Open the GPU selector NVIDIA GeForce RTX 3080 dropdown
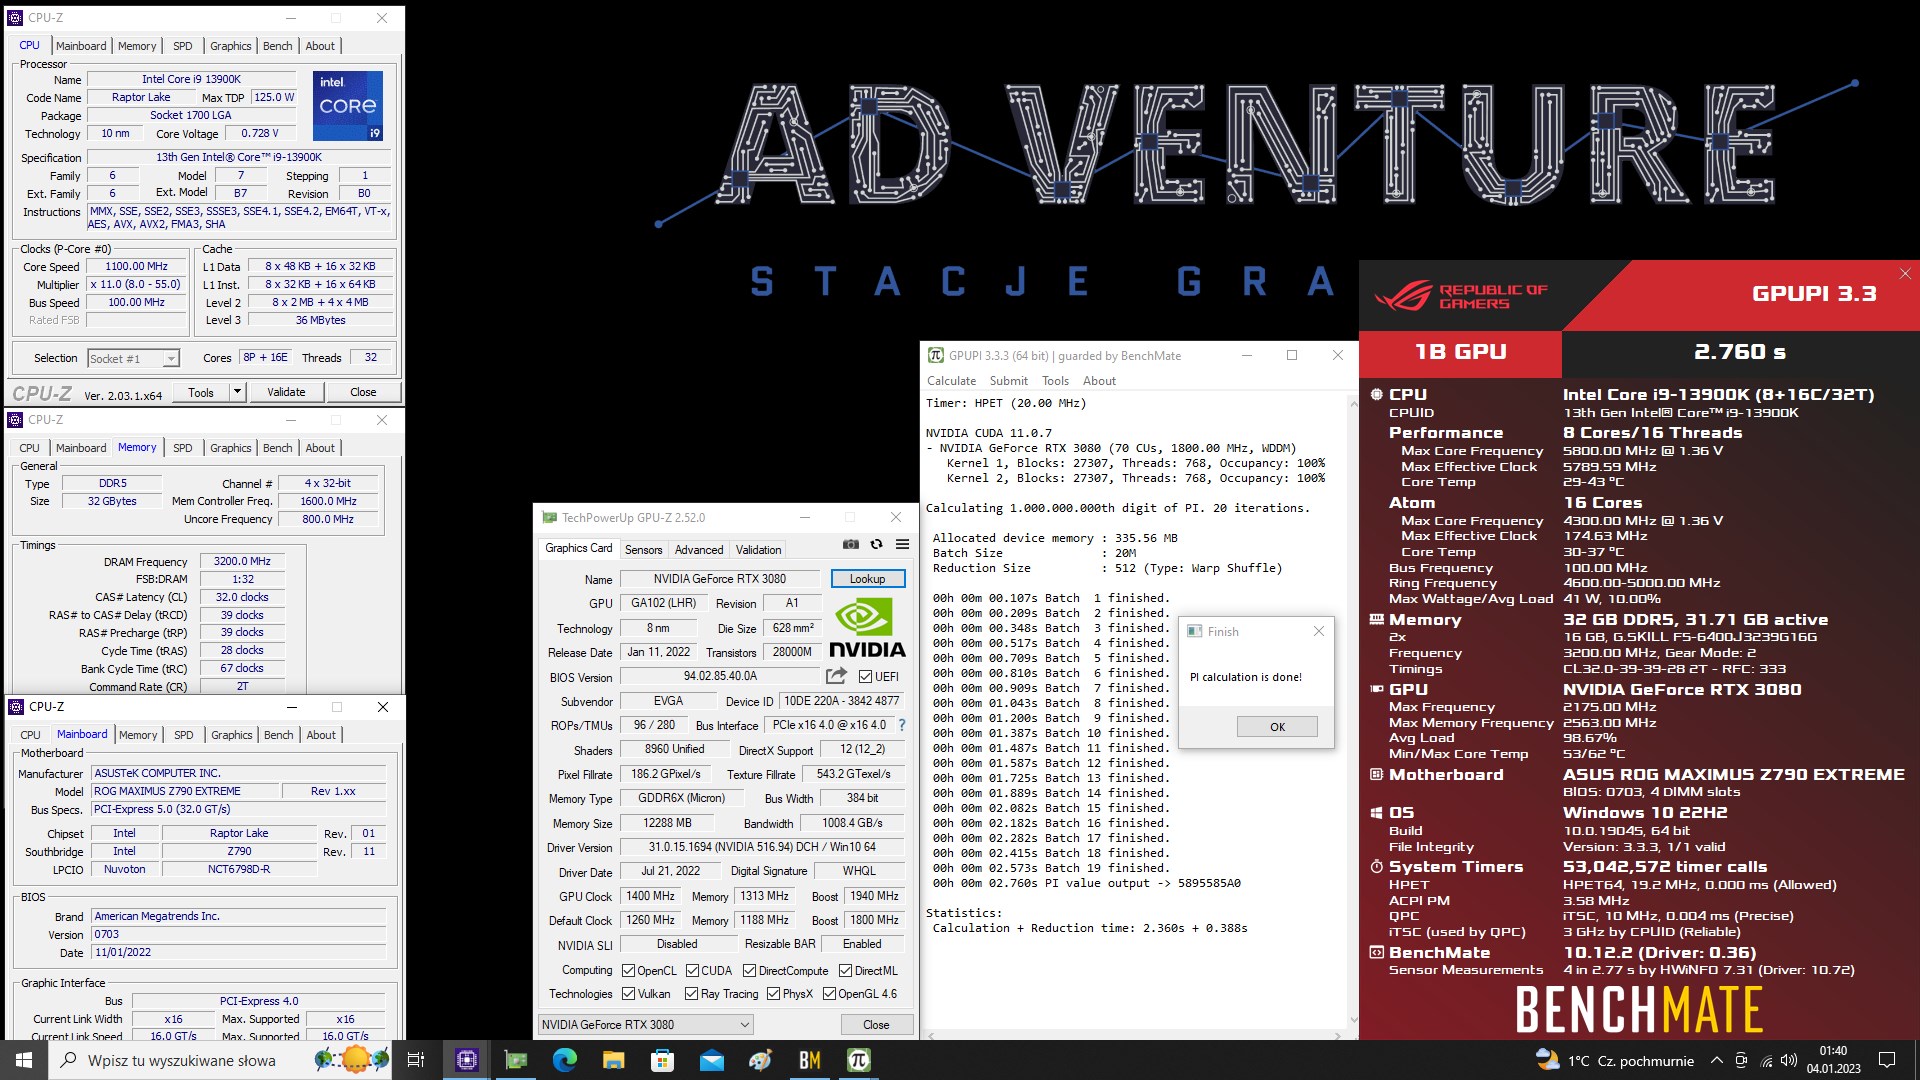Screen dimensions: 1920x1080 [x=645, y=1025]
